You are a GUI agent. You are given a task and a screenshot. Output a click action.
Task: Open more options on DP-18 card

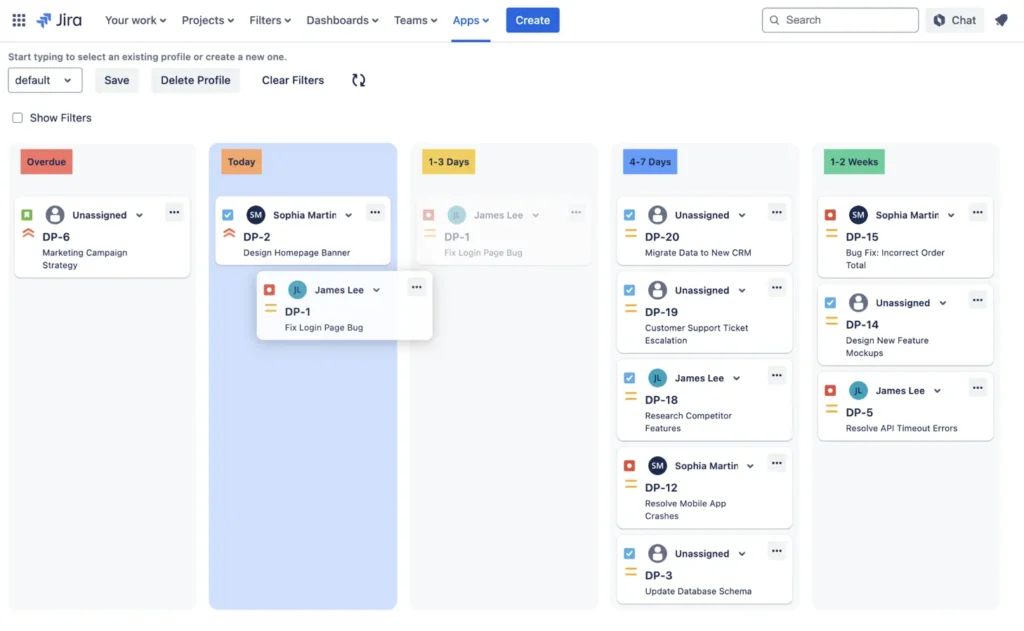776,376
